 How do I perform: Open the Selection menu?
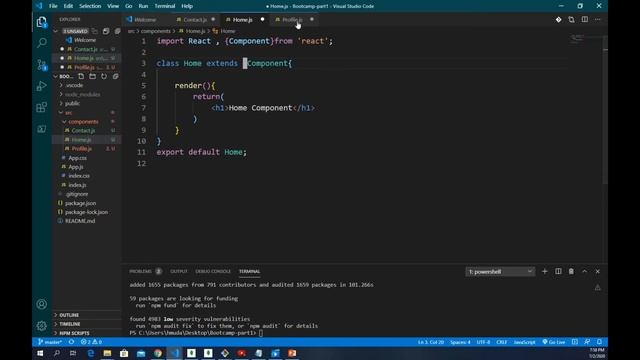coord(90,6)
